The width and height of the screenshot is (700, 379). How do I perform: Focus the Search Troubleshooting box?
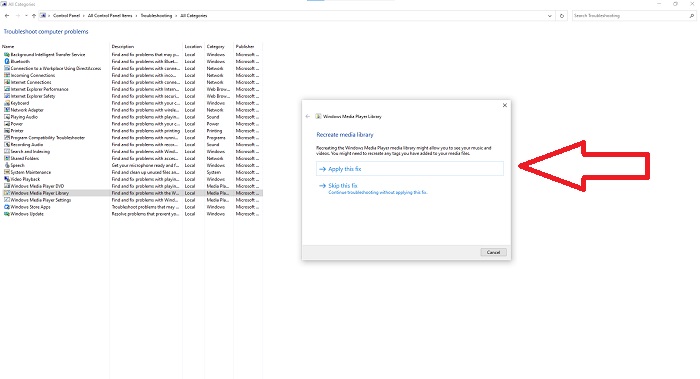[629, 16]
